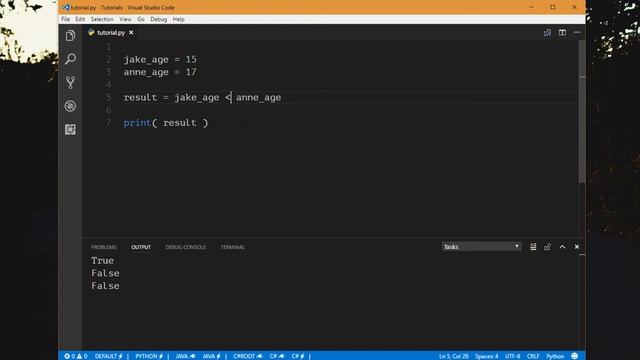Image resolution: width=640 pixels, height=360 pixels.
Task: Open the Debug view in activity bar
Action: point(70,106)
